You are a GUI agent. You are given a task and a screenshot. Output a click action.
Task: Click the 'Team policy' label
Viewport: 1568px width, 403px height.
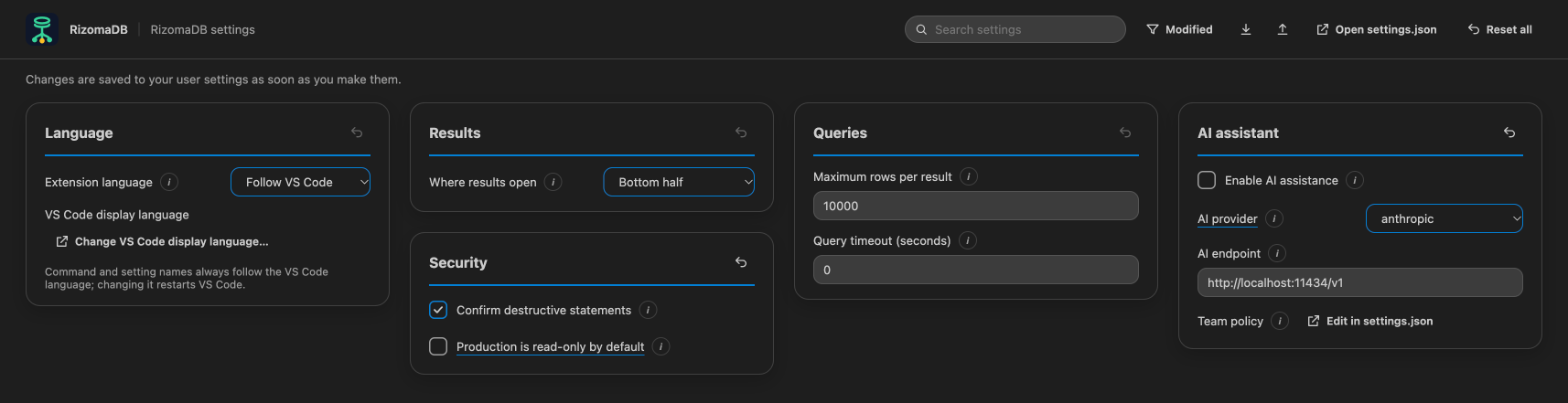coord(1230,321)
